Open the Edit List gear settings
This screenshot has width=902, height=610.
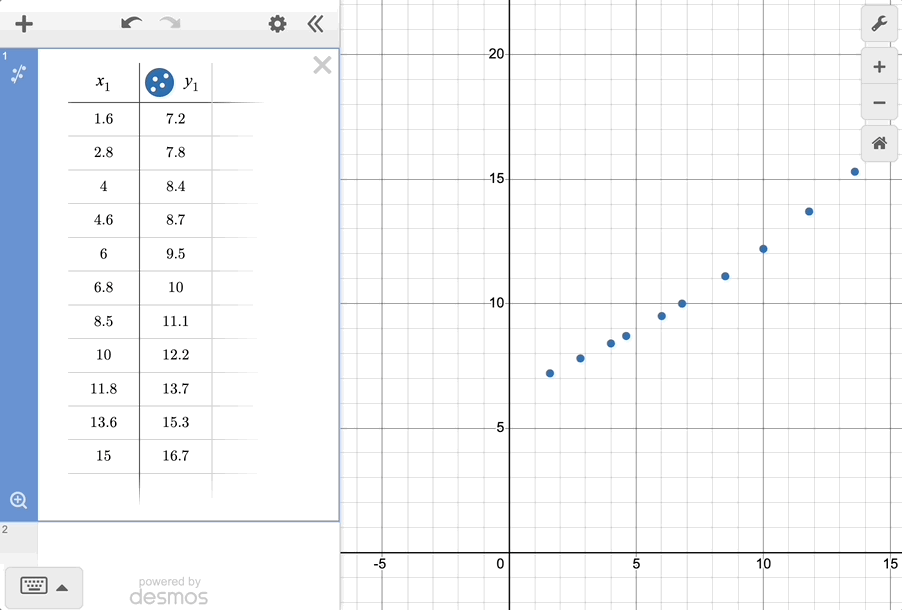click(x=278, y=24)
